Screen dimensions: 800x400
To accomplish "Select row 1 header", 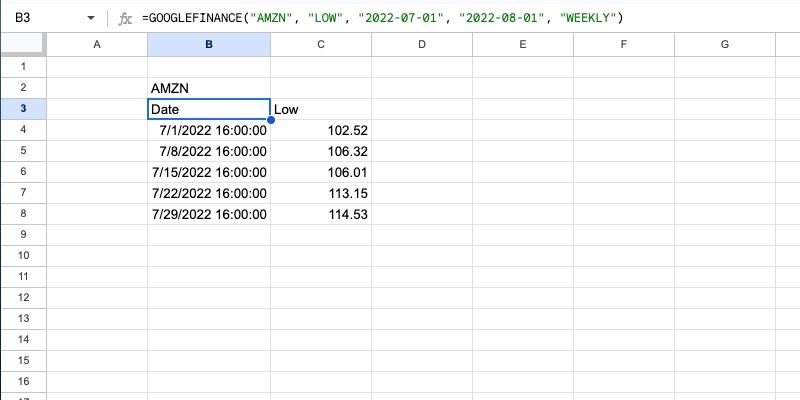I will click(x=22, y=67).
